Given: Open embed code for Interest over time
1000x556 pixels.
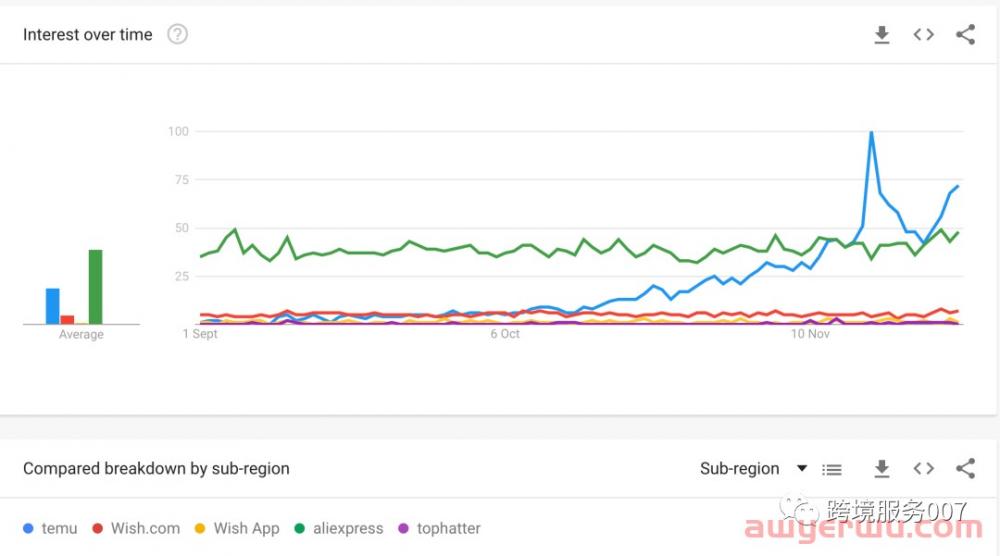Looking at the screenshot, I should tap(923, 34).
